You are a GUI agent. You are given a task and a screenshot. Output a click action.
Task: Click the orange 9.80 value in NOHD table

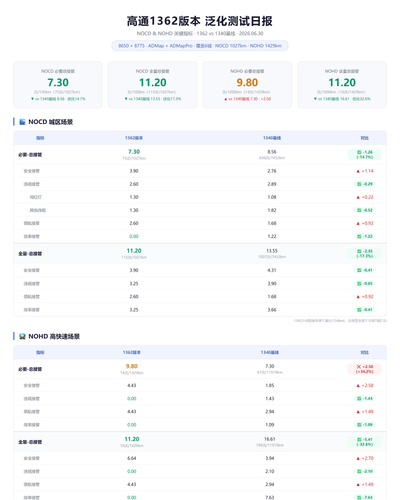pyautogui.click(x=132, y=366)
